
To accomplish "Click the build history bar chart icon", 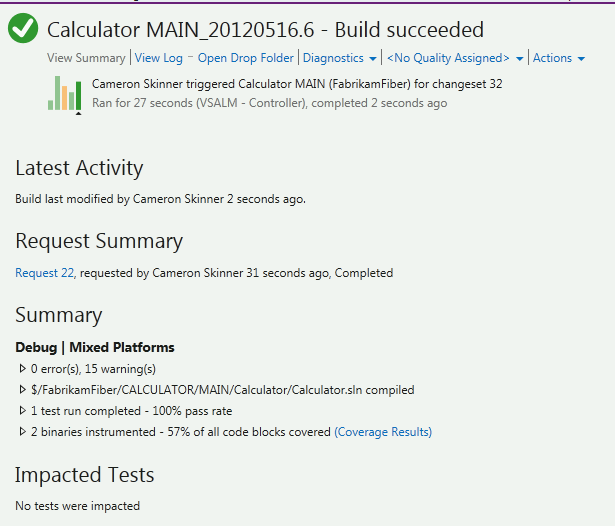I will [64, 93].
